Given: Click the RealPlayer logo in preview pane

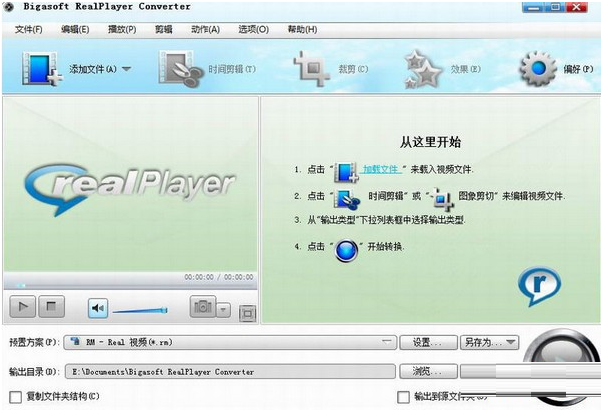Looking at the screenshot, I should [x=130, y=188].
